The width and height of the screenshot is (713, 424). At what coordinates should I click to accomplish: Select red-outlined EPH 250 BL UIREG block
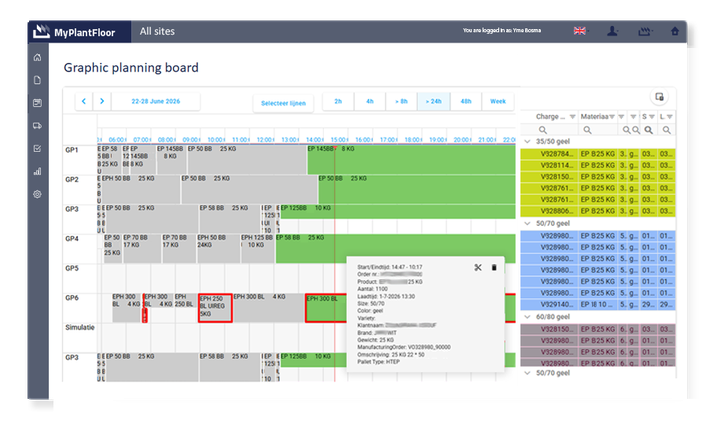point(216,308)
